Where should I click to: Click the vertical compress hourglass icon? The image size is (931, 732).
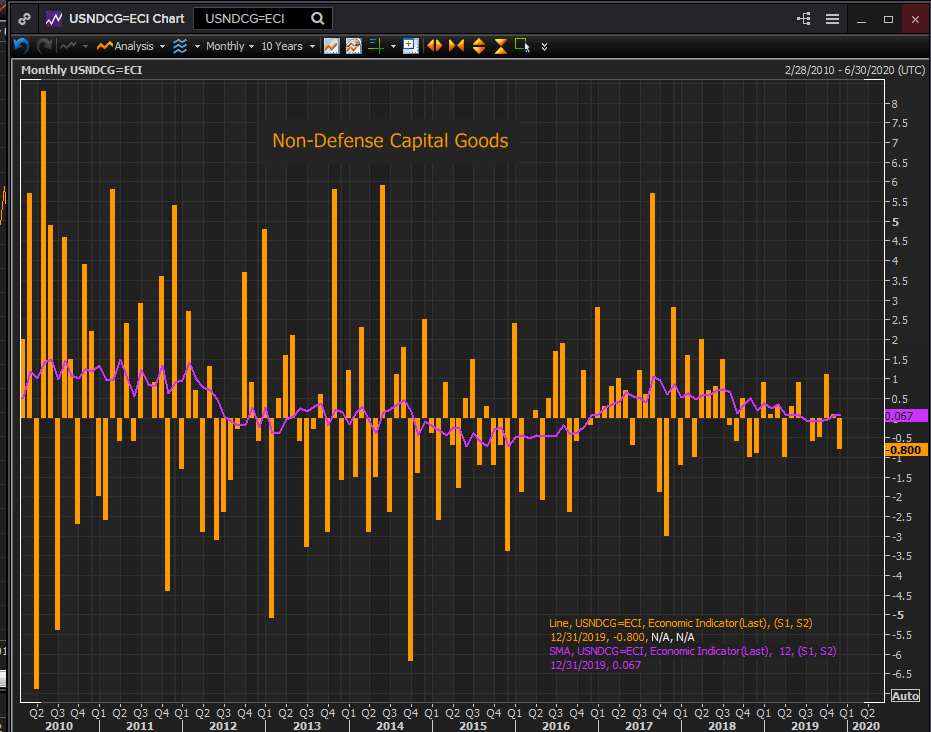500,46
